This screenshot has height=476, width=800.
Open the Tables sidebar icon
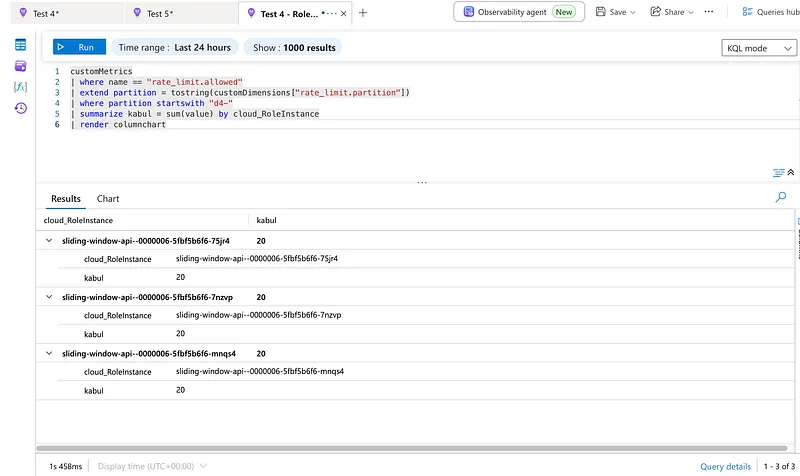[20, 45]
